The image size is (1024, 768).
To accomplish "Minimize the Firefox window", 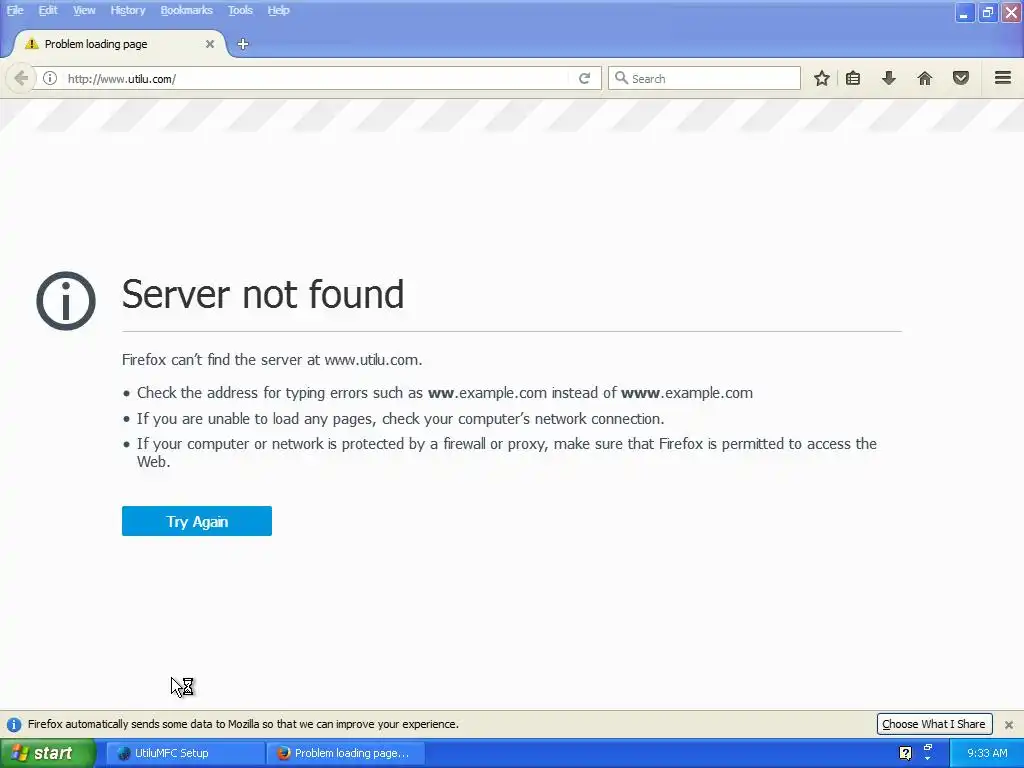I will coord(964,12).
